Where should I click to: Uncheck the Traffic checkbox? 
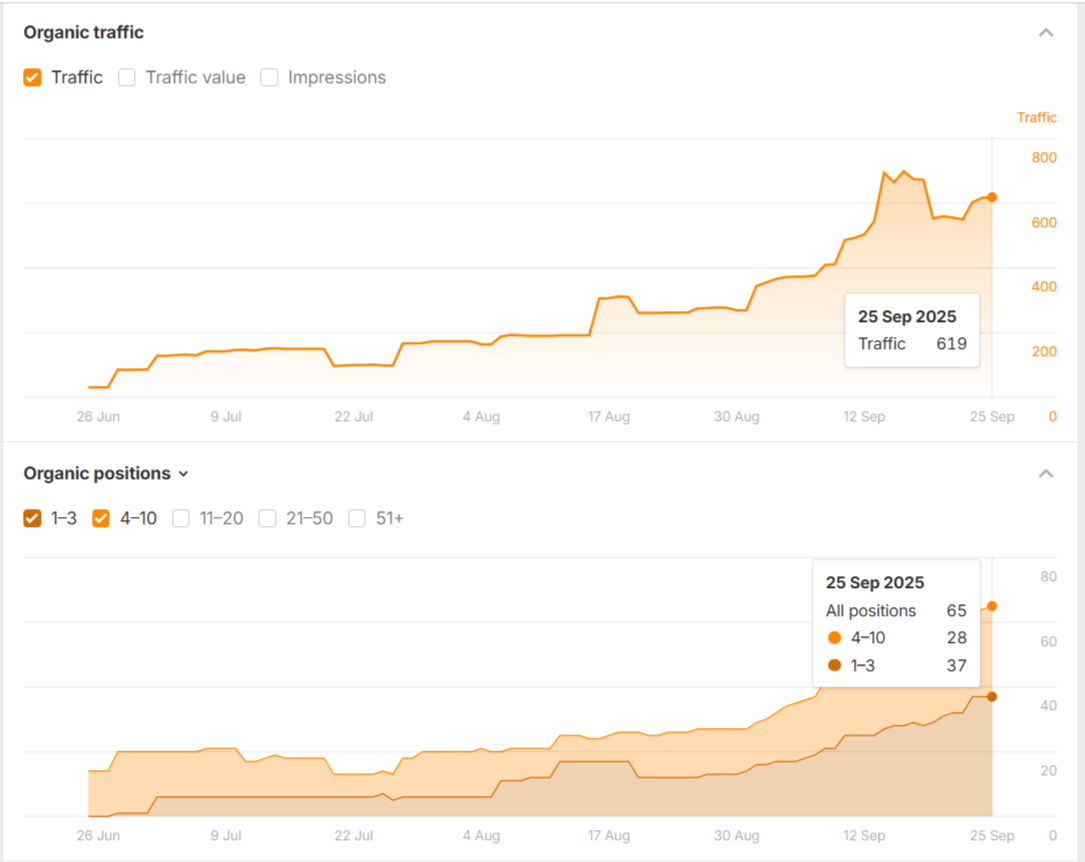(33, 78)
